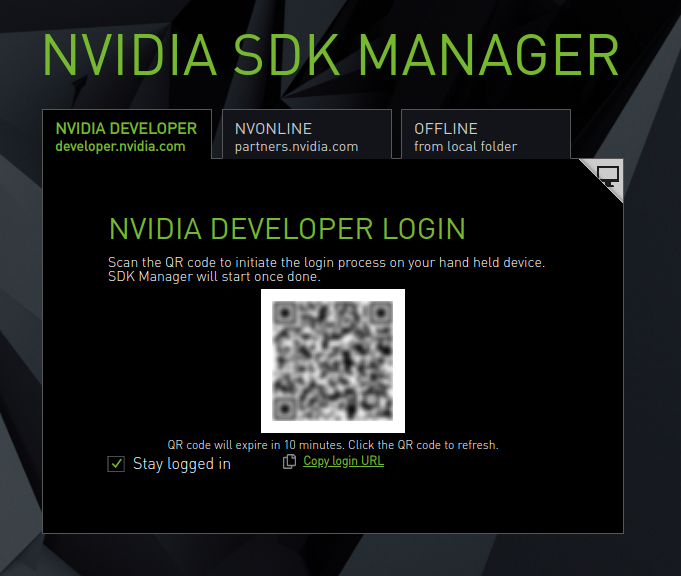
Task: Click partners.nvidia.com under NVONLINE
Action: pos(296,147)
